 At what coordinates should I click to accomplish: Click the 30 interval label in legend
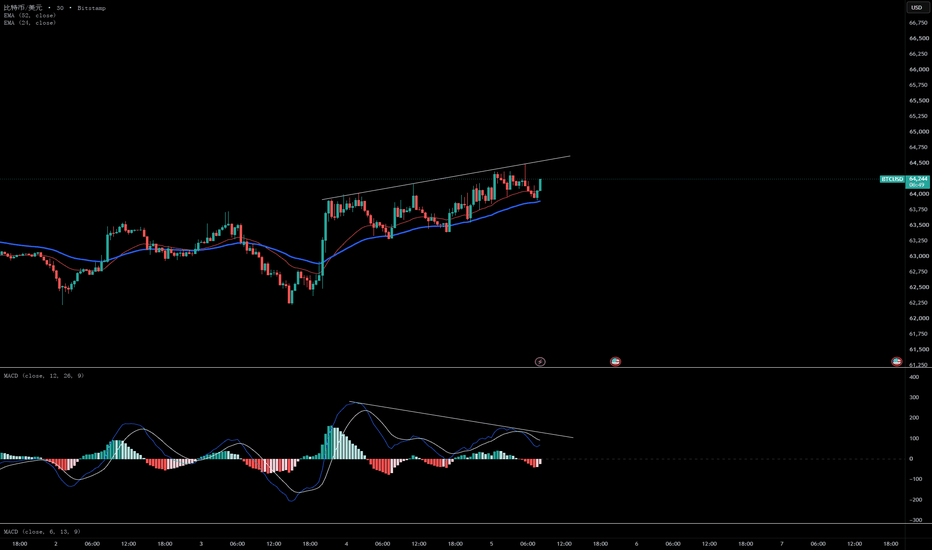point(60,8)
